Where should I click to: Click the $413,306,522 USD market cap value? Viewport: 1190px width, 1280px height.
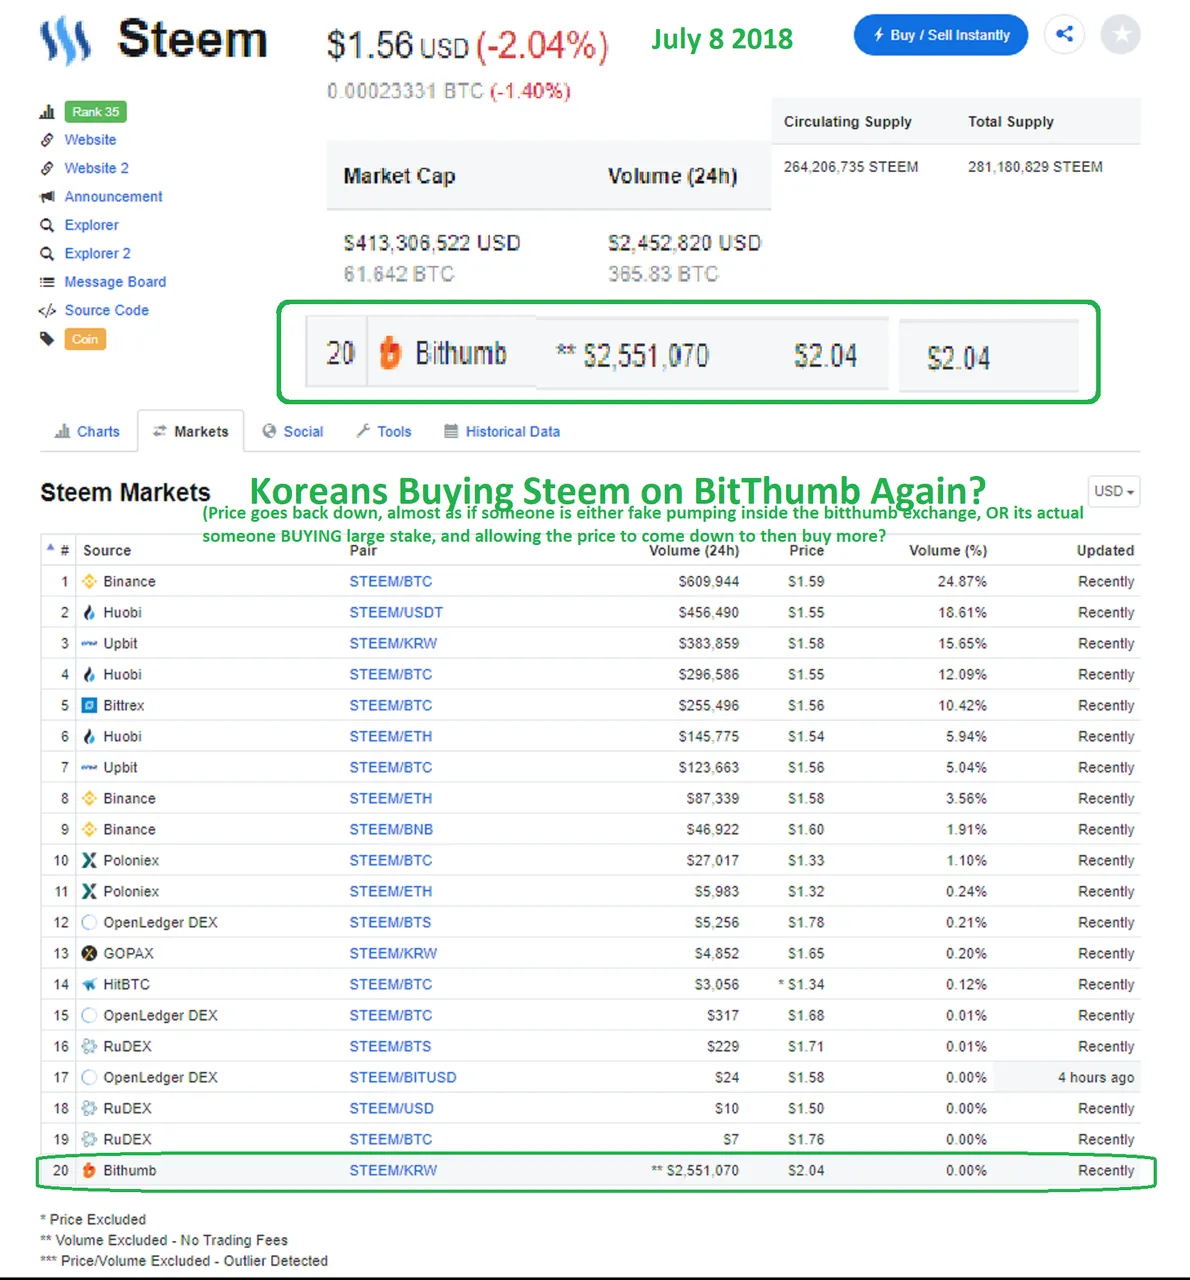(x=432, y=243)
